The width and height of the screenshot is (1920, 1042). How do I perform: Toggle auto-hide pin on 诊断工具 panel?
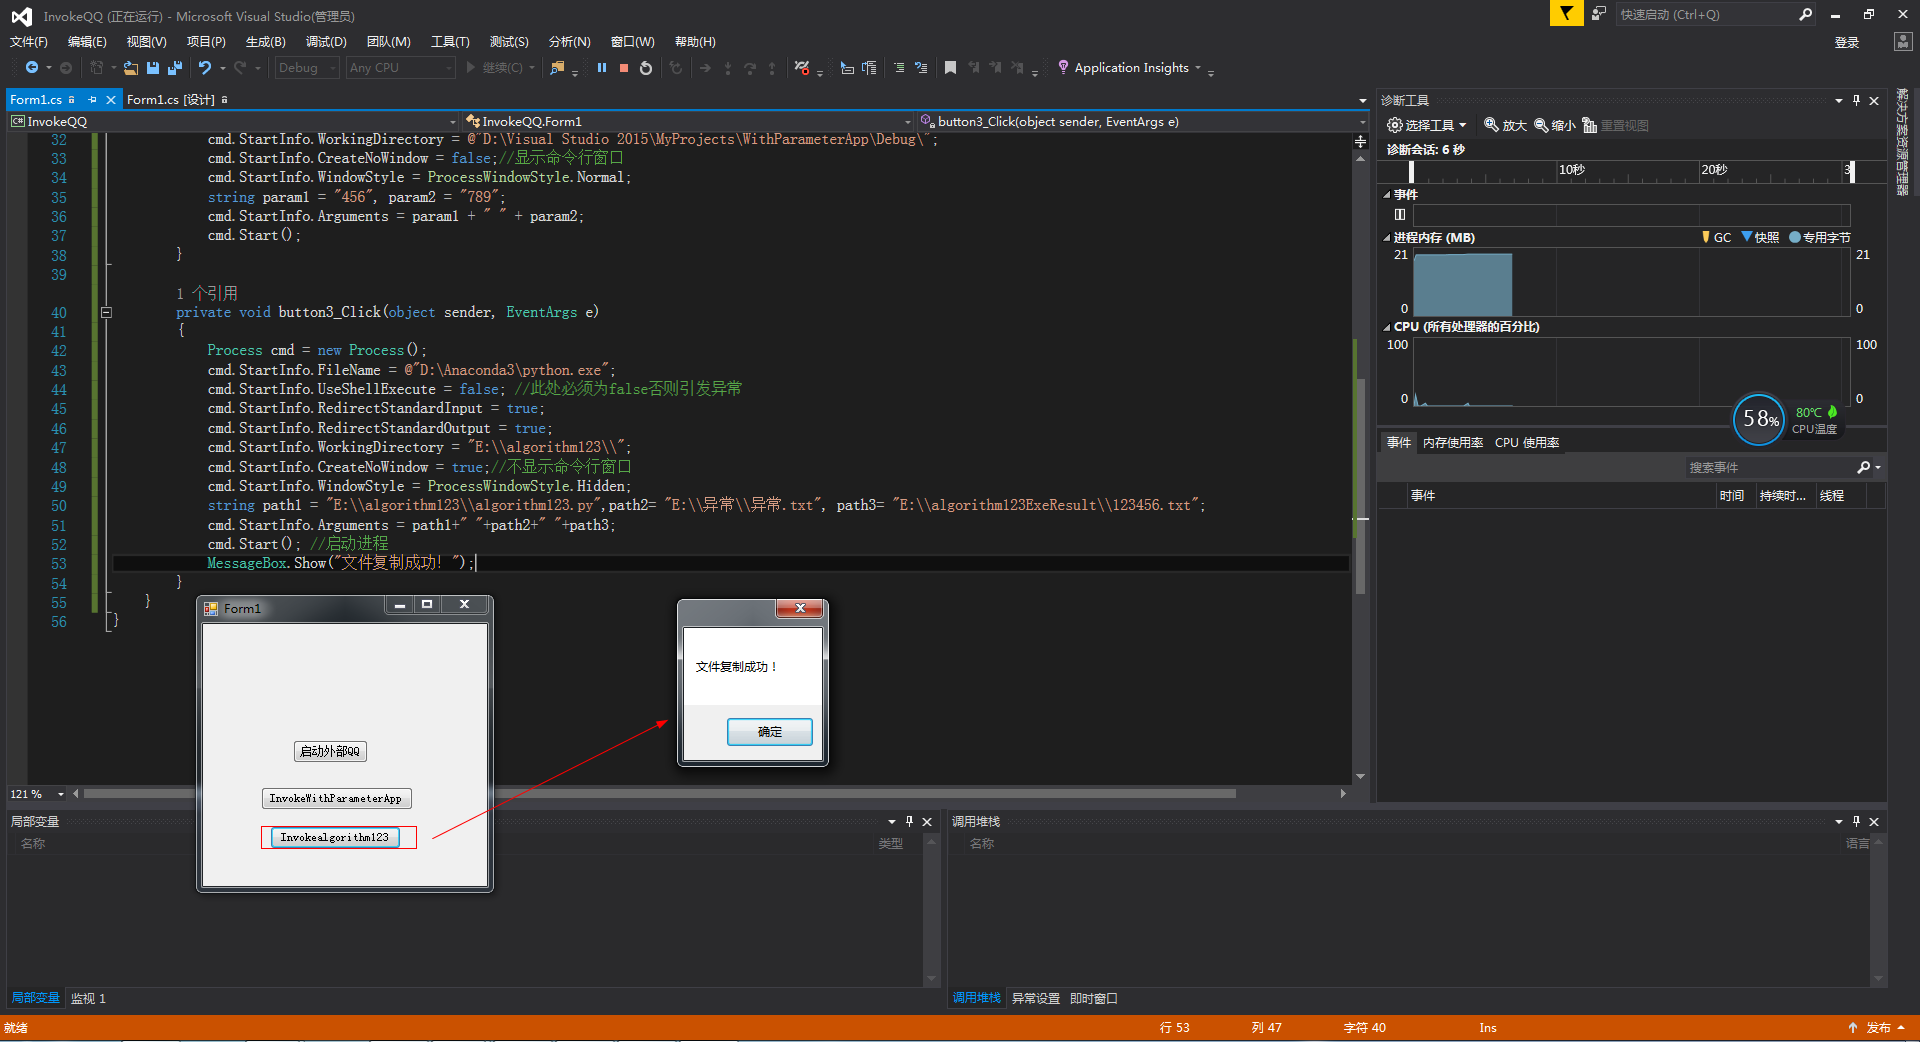click(x=1857, y=100)
